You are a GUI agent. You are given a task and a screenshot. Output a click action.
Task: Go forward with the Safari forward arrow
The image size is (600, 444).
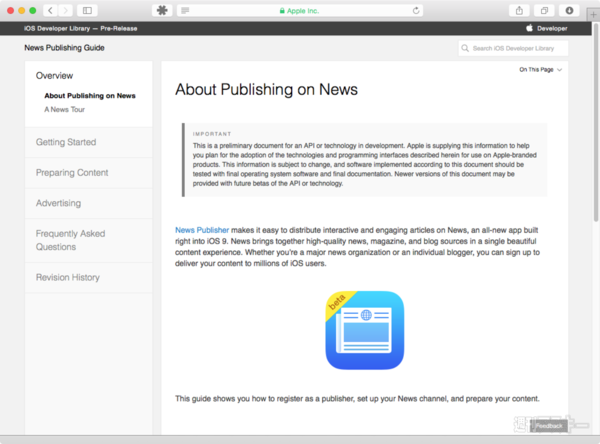(65, 10)
